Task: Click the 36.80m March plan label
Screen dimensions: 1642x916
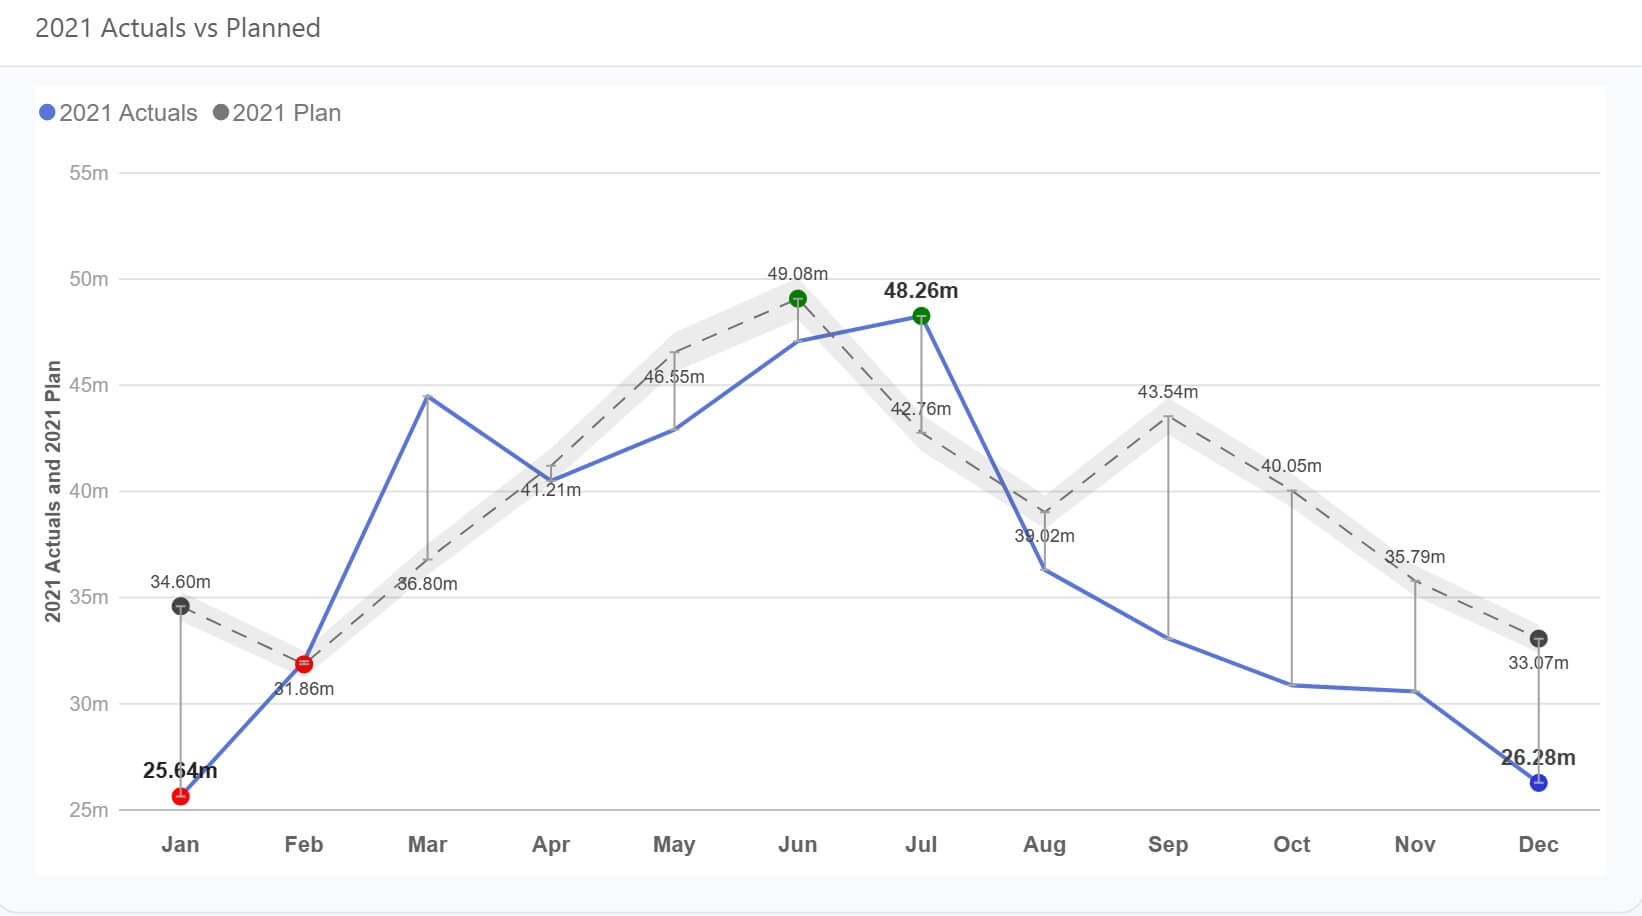Action: 427,584
